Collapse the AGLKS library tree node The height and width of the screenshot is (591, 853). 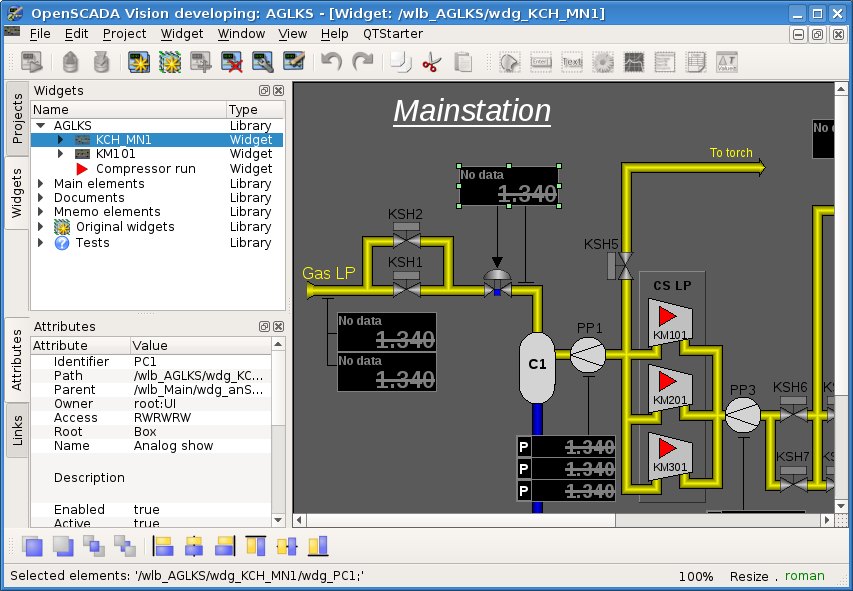(x=41, y=126)
